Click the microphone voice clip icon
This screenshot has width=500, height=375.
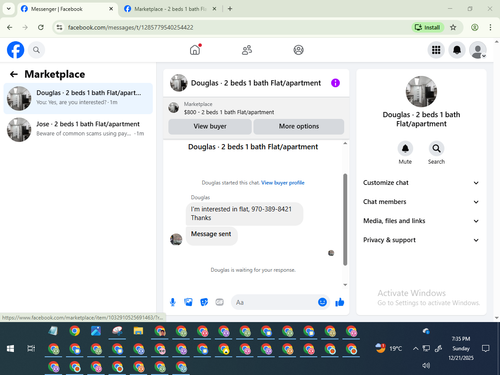(x=173, y=302)
